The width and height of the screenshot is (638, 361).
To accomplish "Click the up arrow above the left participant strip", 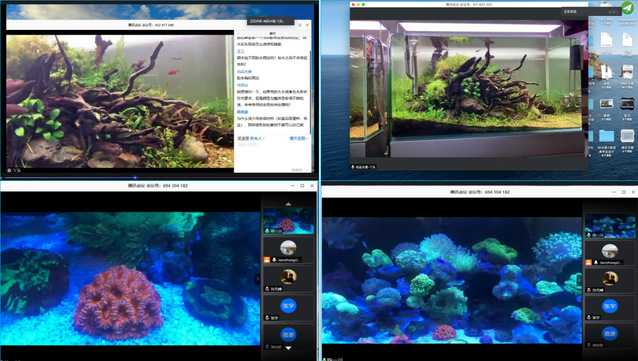I will pos(288,203).
